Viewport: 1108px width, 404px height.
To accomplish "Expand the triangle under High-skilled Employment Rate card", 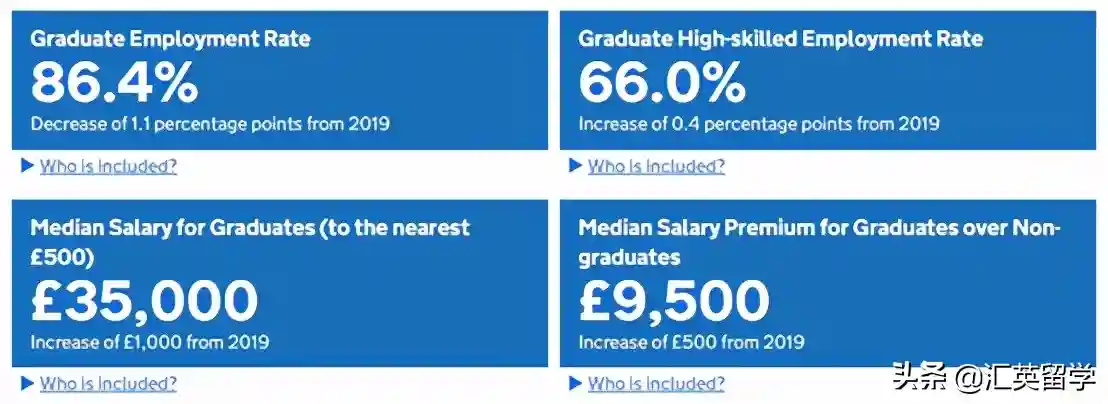I will pos(575,166).
